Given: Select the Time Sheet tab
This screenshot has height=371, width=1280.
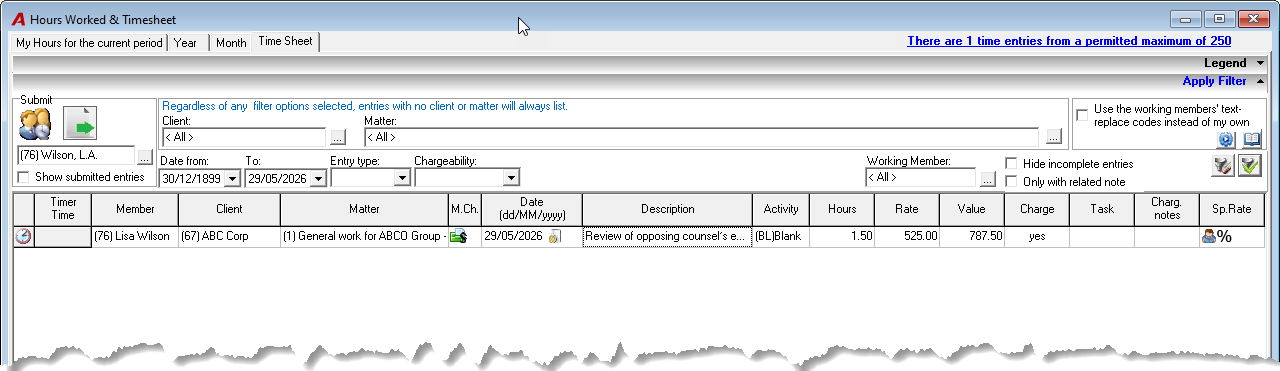Looking at the screenshot, I should click(x=285, y=42).
